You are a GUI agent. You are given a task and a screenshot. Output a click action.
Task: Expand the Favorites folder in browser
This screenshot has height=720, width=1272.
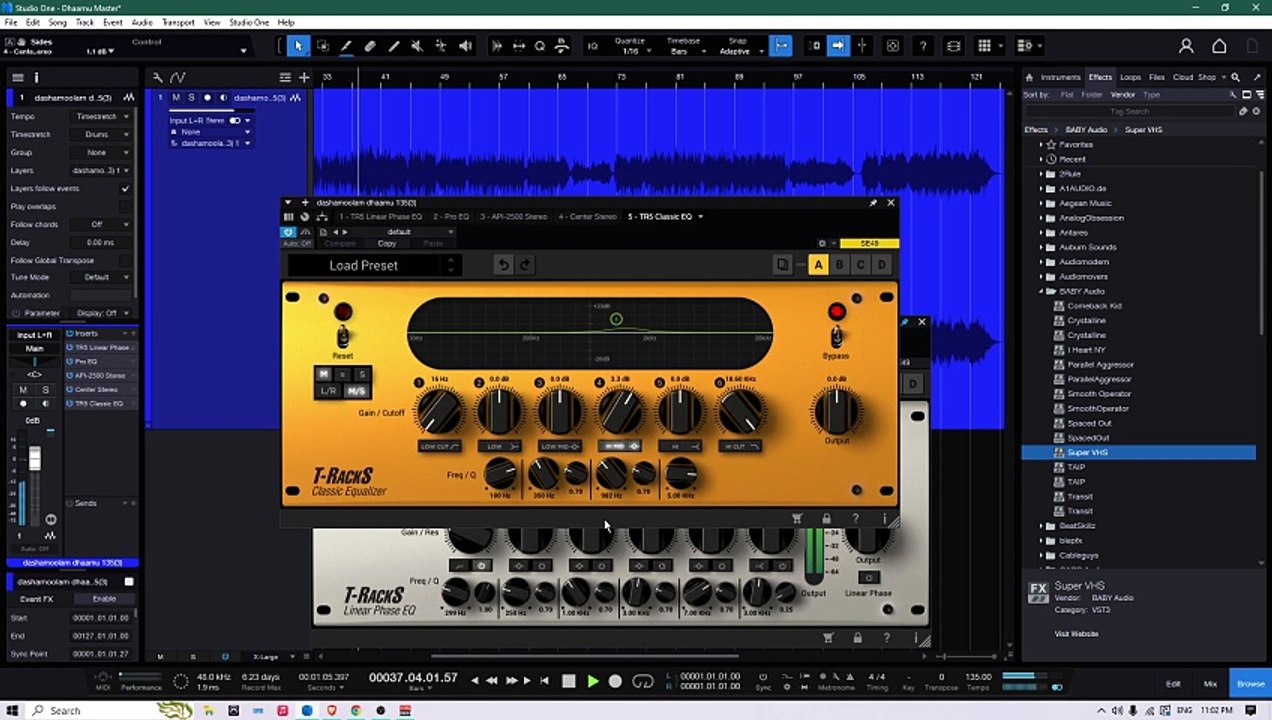tap(1041, 144)
